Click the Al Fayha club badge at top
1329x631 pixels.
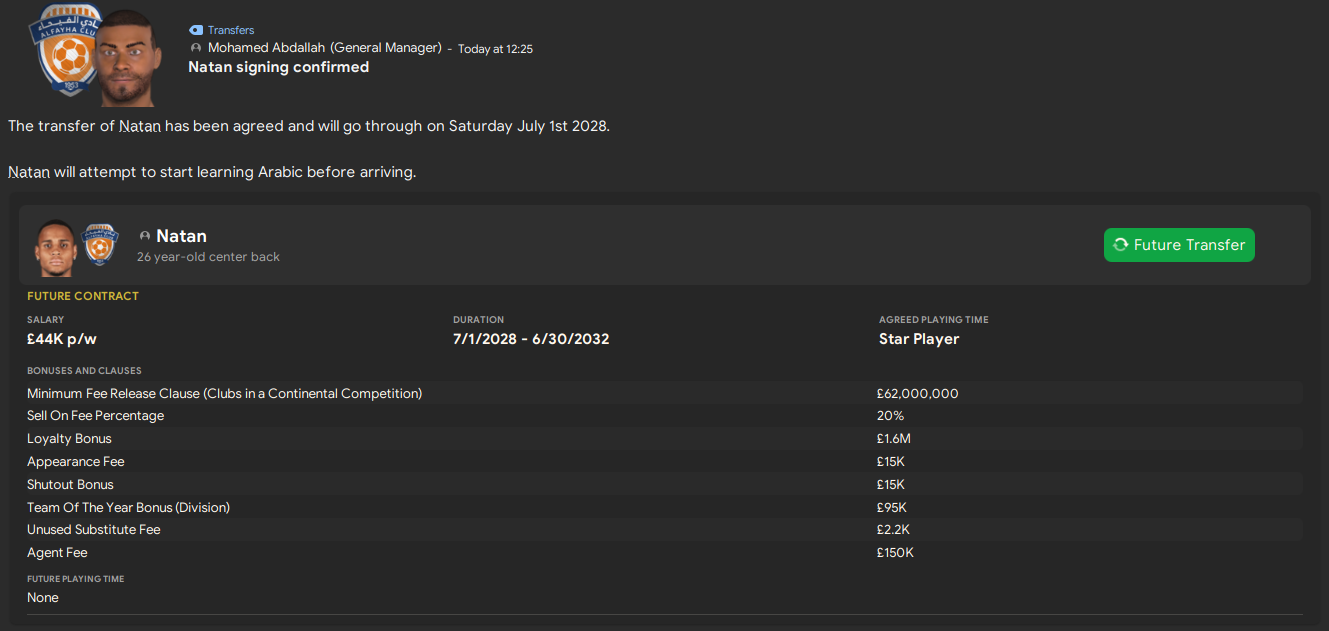[66, 52]
